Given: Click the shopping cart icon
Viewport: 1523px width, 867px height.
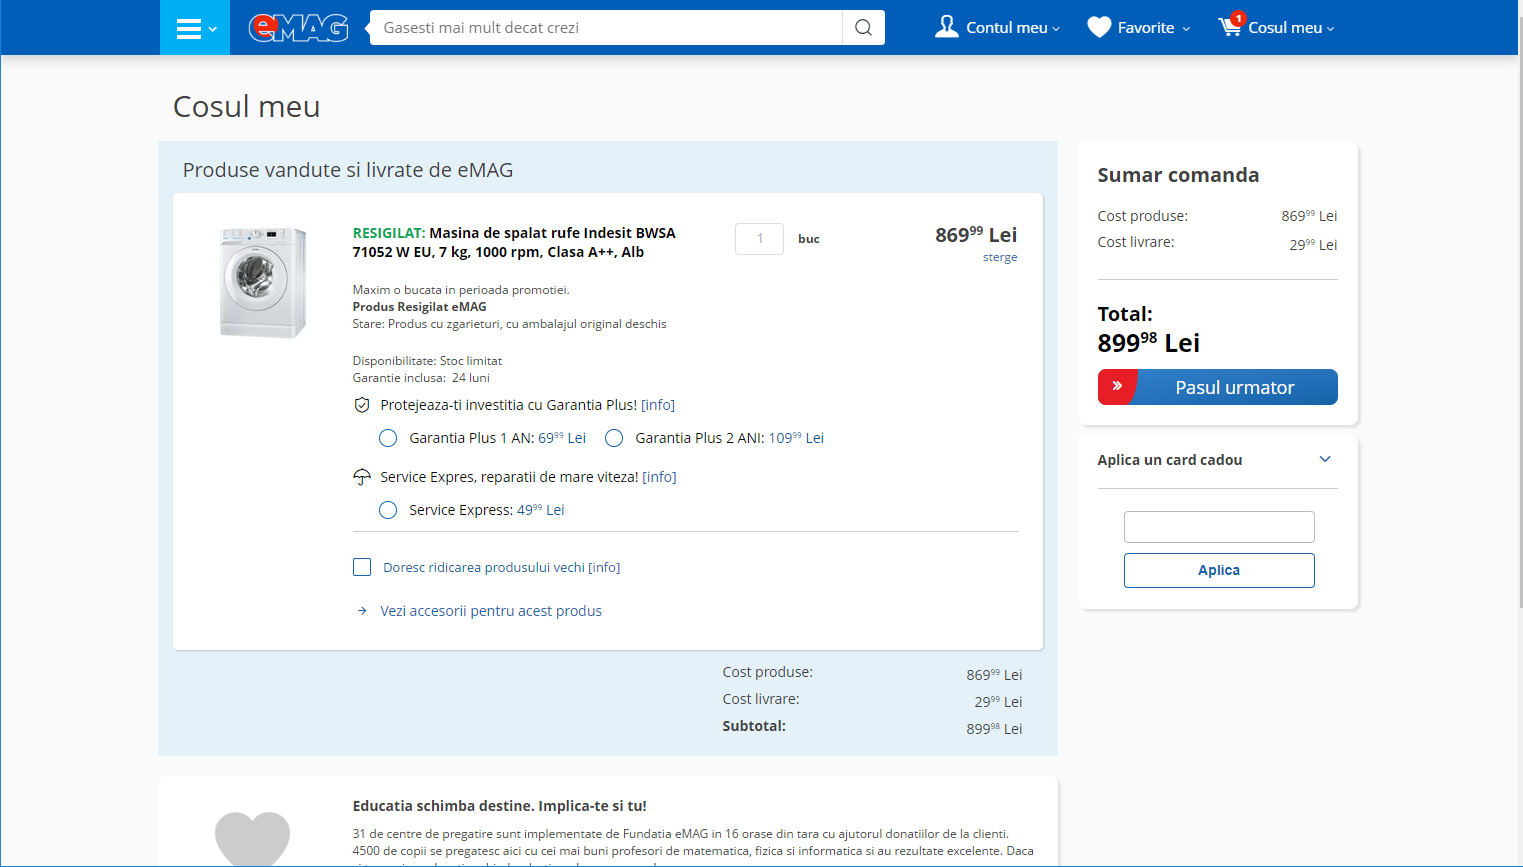Looking at the screenshot, I should [x=1230, y=26].
